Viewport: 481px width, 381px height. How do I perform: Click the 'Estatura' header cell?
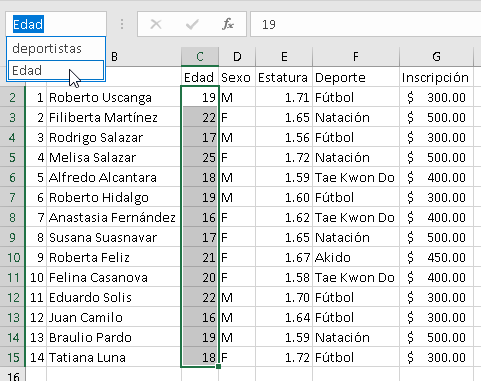point(284,77)
